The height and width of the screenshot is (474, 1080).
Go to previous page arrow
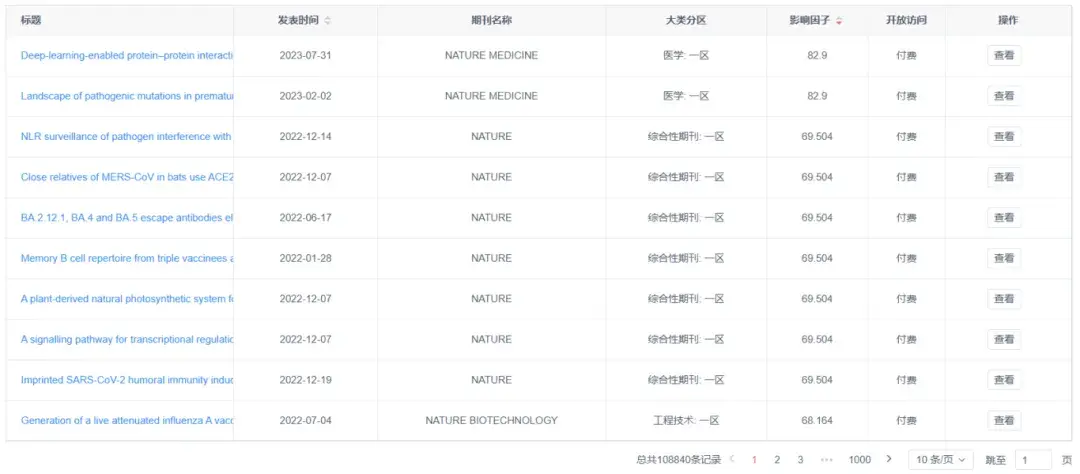click(x=731, y=459)
